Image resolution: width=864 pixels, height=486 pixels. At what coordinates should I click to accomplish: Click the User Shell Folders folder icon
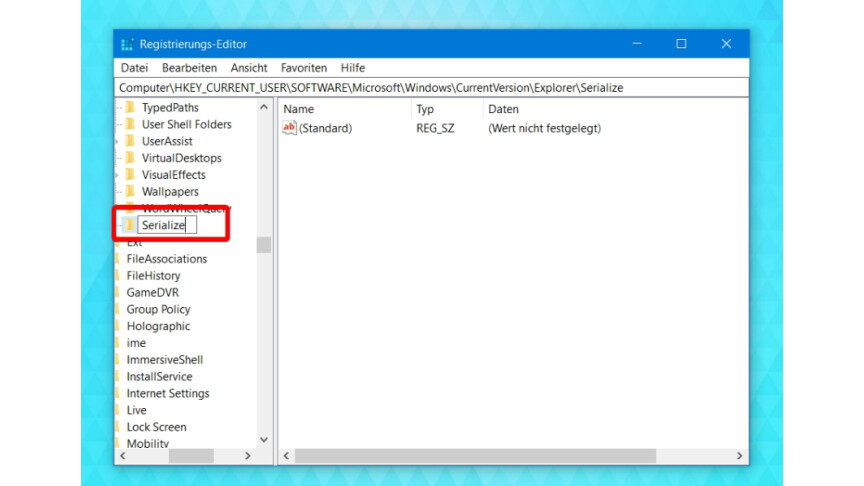click(130, 124)
